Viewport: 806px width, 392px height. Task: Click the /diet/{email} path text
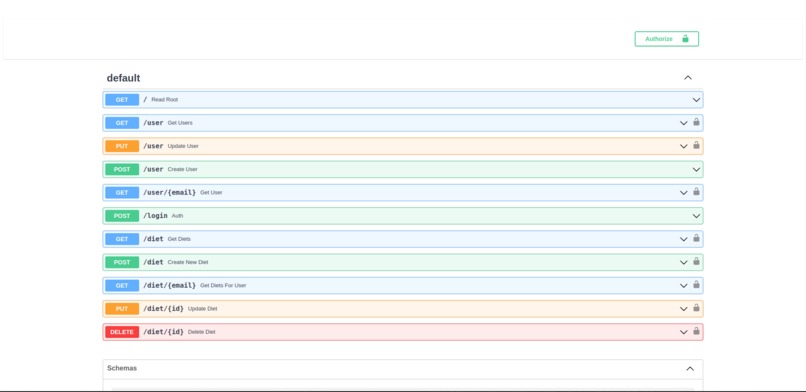coord(170,286)
